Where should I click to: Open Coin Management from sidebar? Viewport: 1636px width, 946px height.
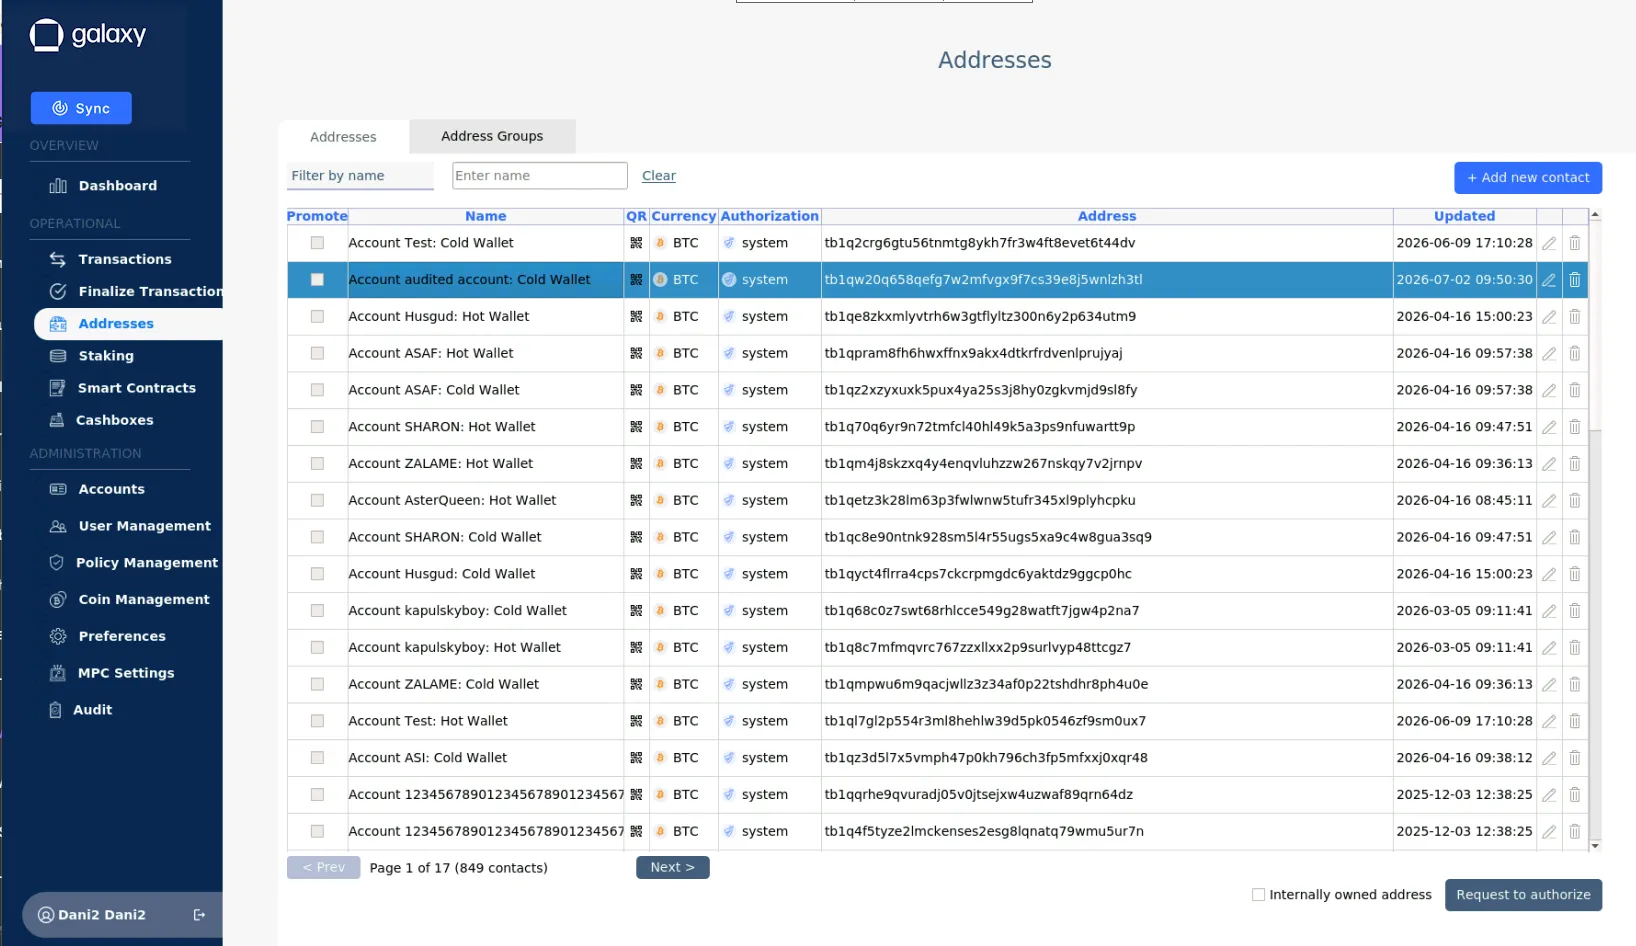[x=144, y=600]
